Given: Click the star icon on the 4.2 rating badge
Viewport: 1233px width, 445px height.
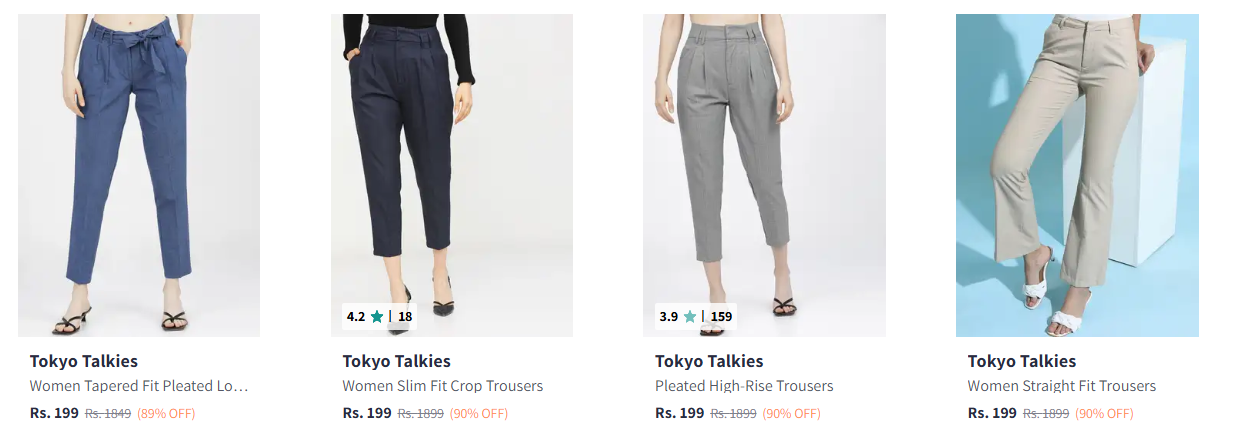Looking at the screenshot, I should (377, 317).
